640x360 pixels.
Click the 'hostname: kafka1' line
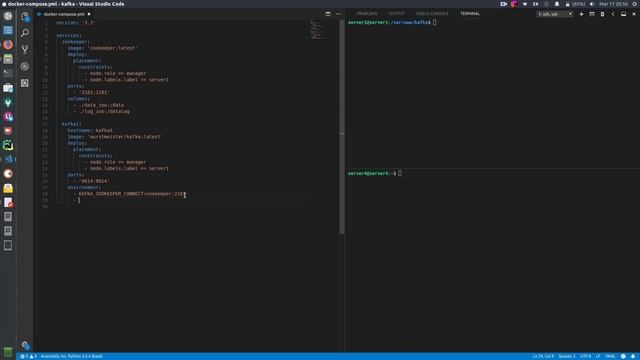coord(90,131)
